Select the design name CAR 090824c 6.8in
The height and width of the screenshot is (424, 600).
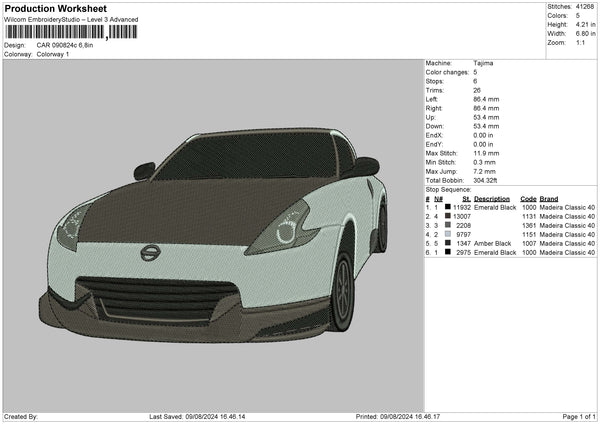[x=67, y=46]
